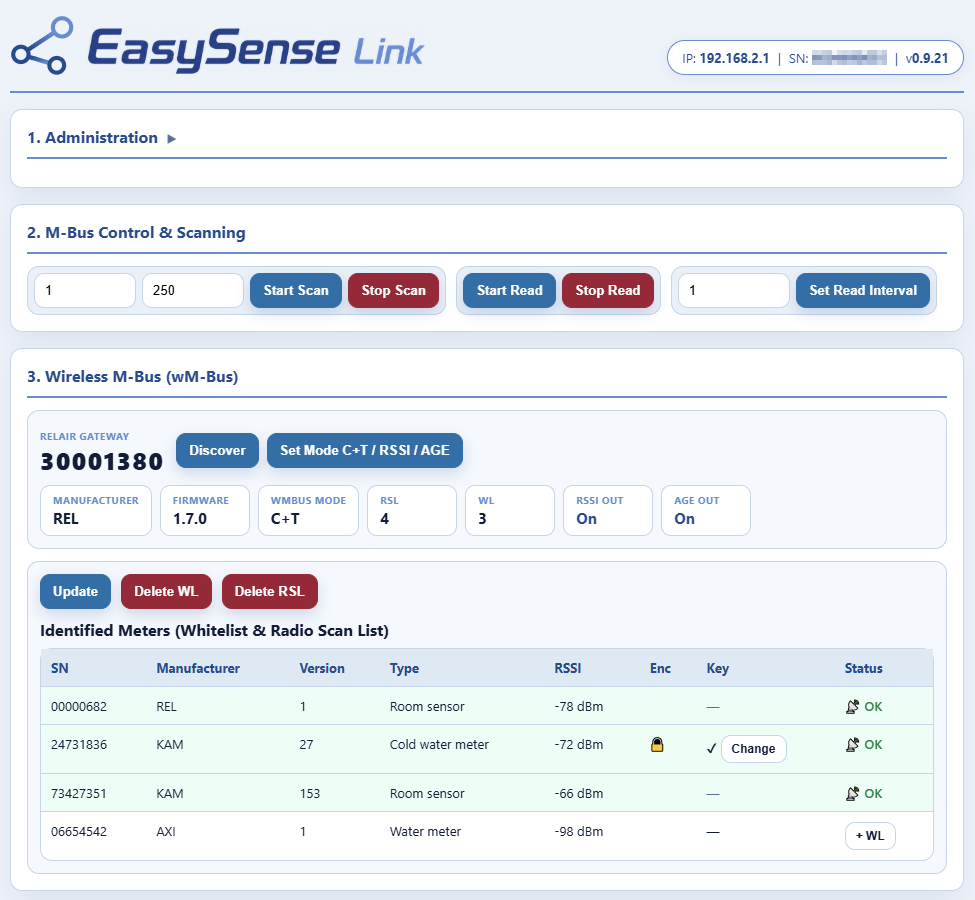Select serial number 00000682 in the table
The height and width of the screenshot is (900, 975).
[79, 707]
